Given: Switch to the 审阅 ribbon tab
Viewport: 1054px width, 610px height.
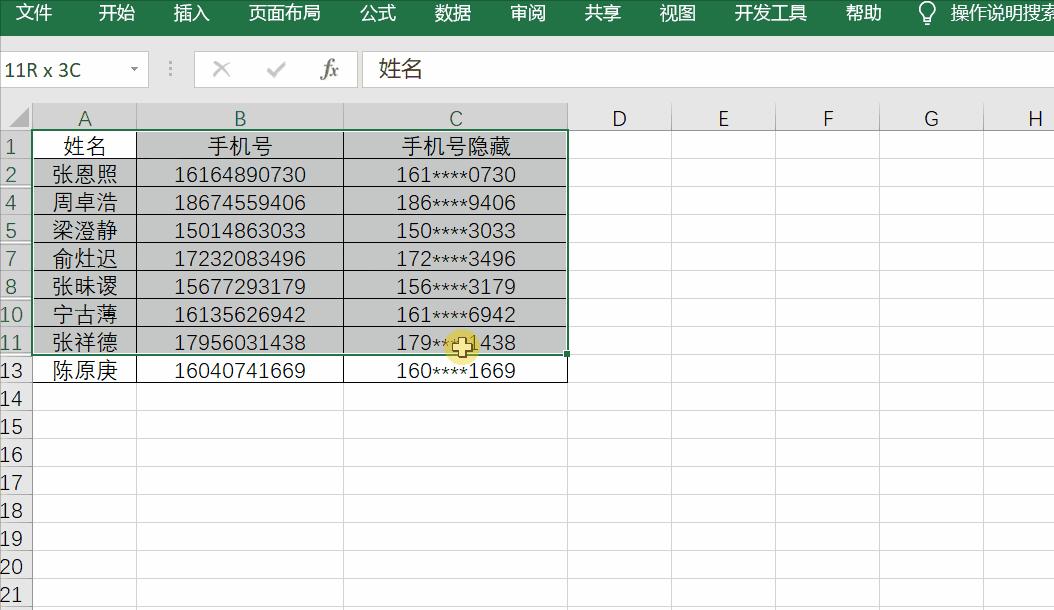Looking at the screenshot, I should point(527,14).
